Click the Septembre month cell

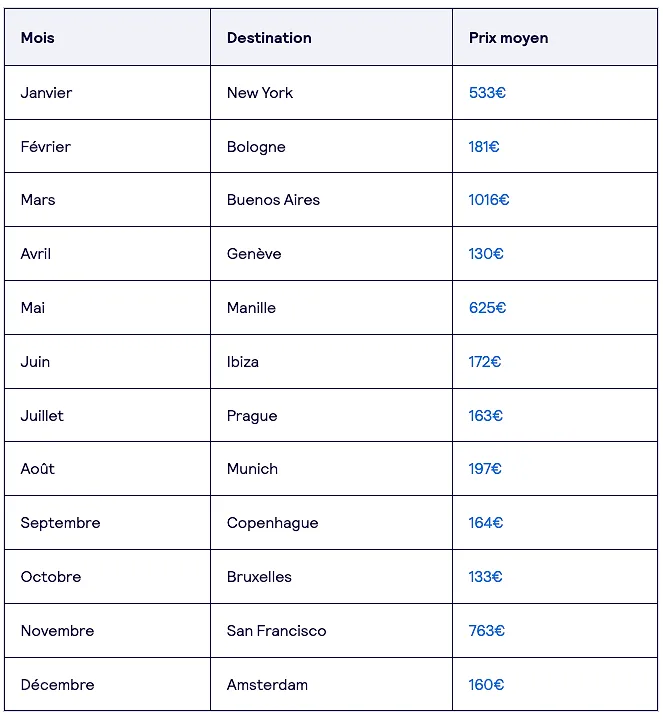pyautogui.click(x=107, y=523)
